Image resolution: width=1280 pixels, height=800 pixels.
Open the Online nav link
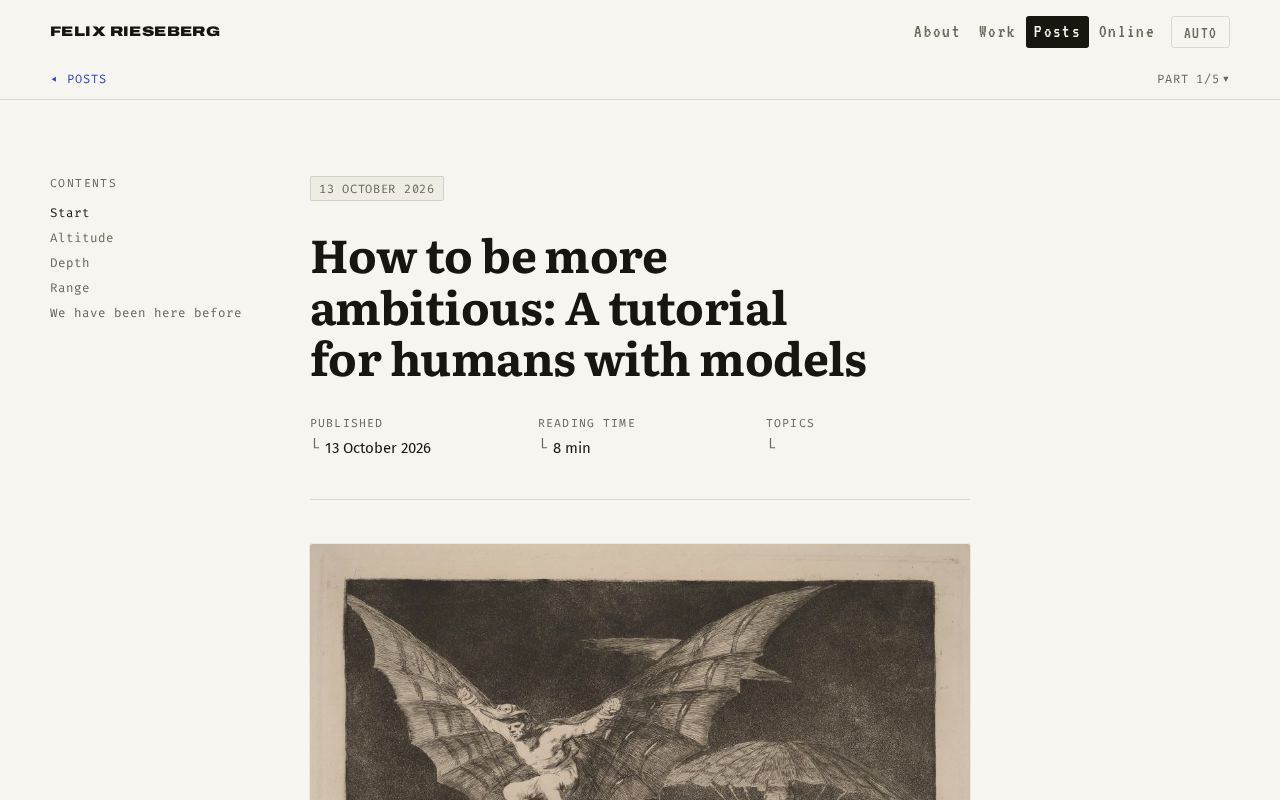click(x=1127, y=32)
